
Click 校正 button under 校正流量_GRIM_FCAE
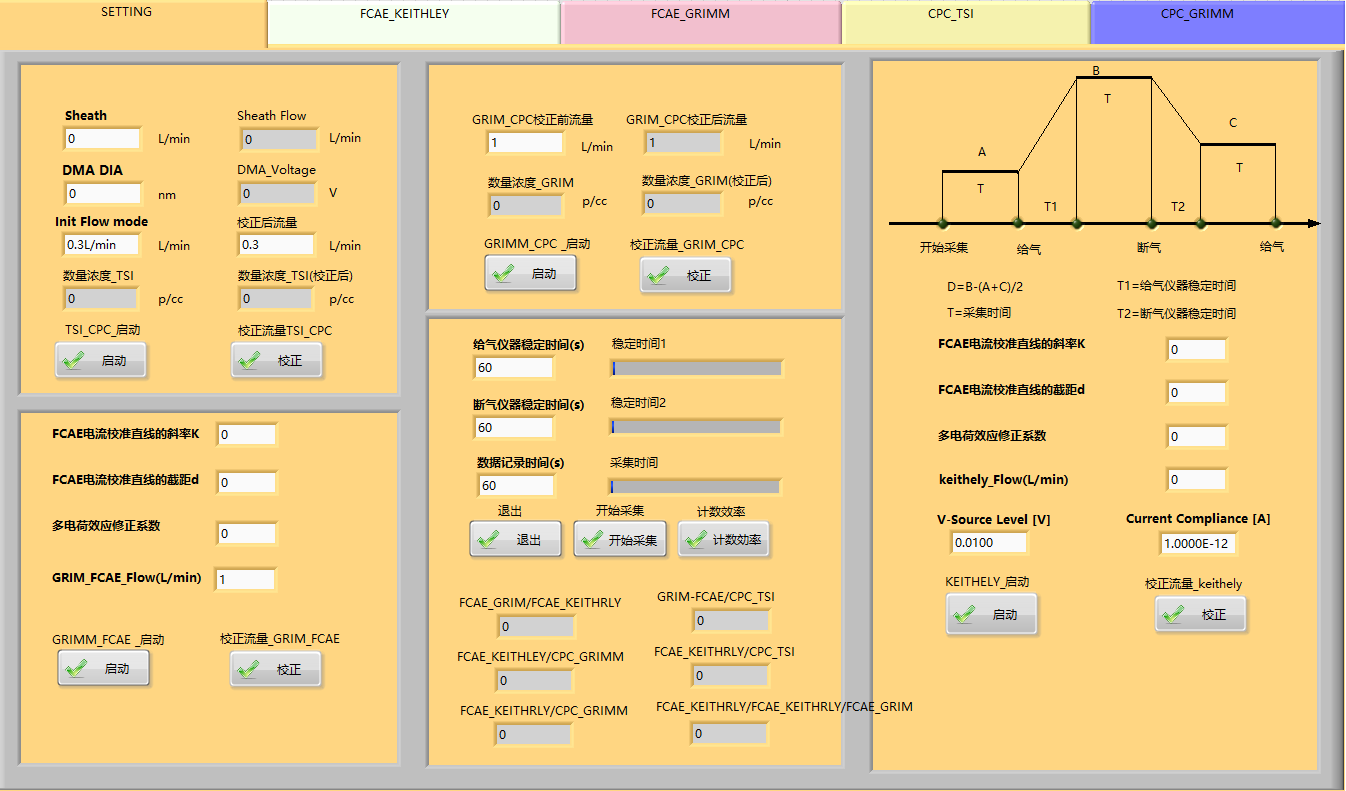tap(276, 669)
